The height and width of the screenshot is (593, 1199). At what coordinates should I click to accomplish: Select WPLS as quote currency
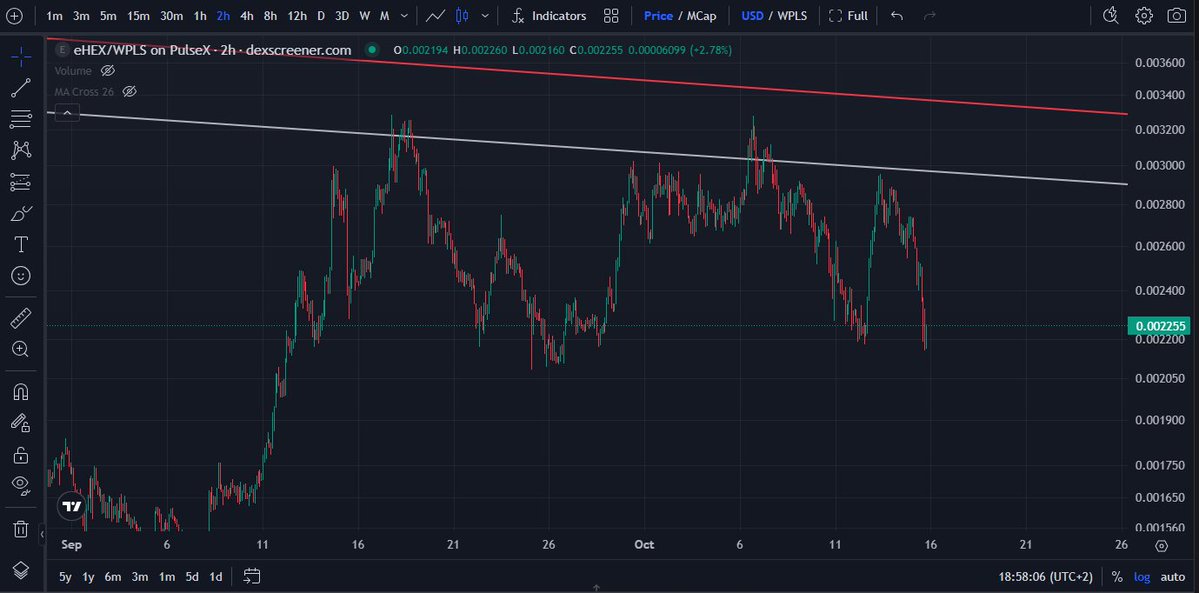point(792,15)
